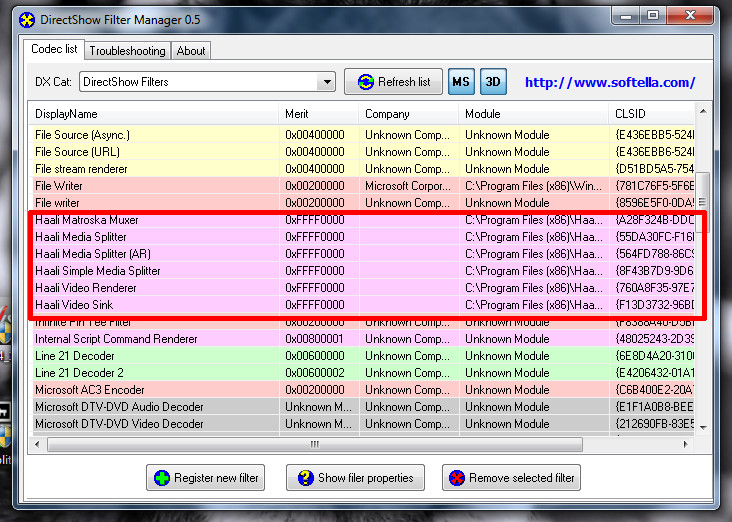Select the File stream renderer row

point(363,169)
